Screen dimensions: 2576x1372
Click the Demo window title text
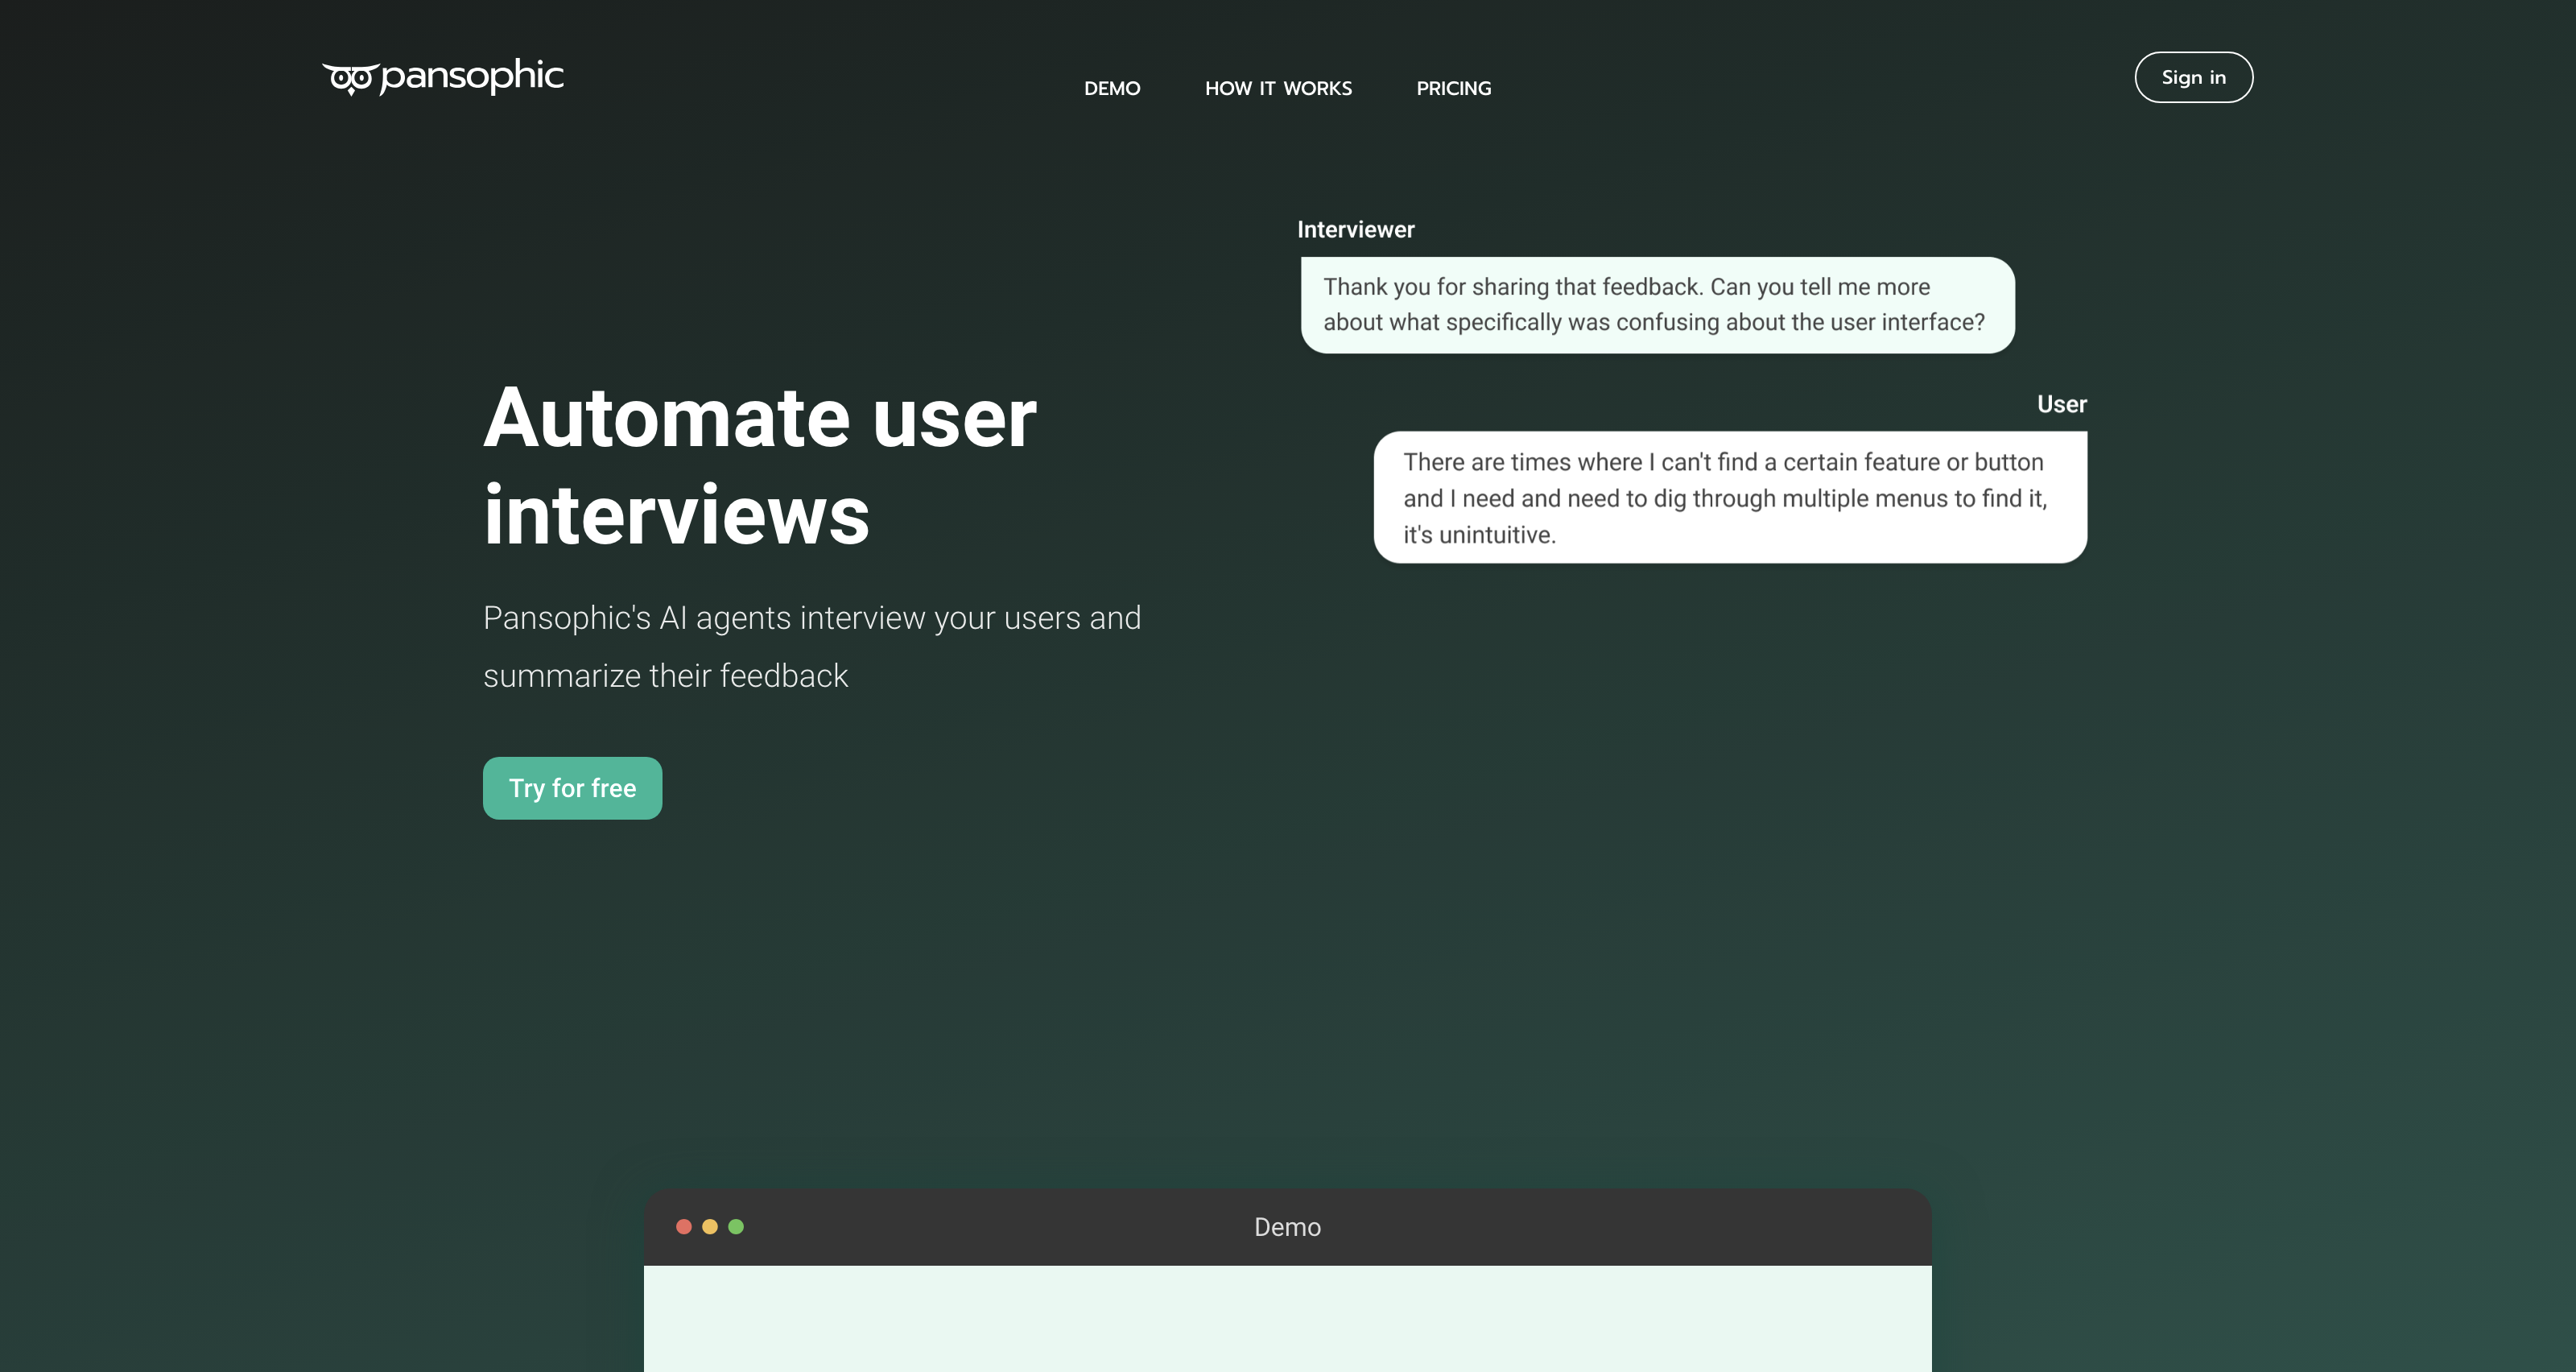1287,1227
